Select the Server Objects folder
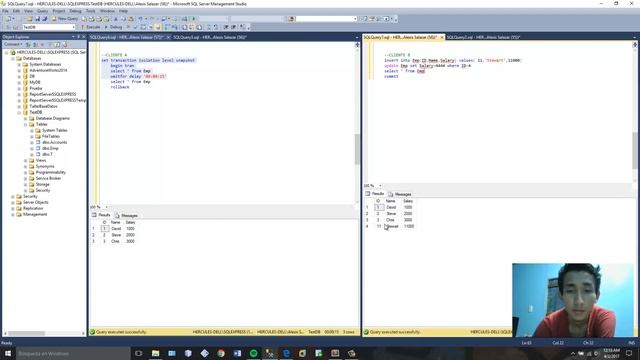Viewport: 640px width, 360px height. click(x=35, y=202)
